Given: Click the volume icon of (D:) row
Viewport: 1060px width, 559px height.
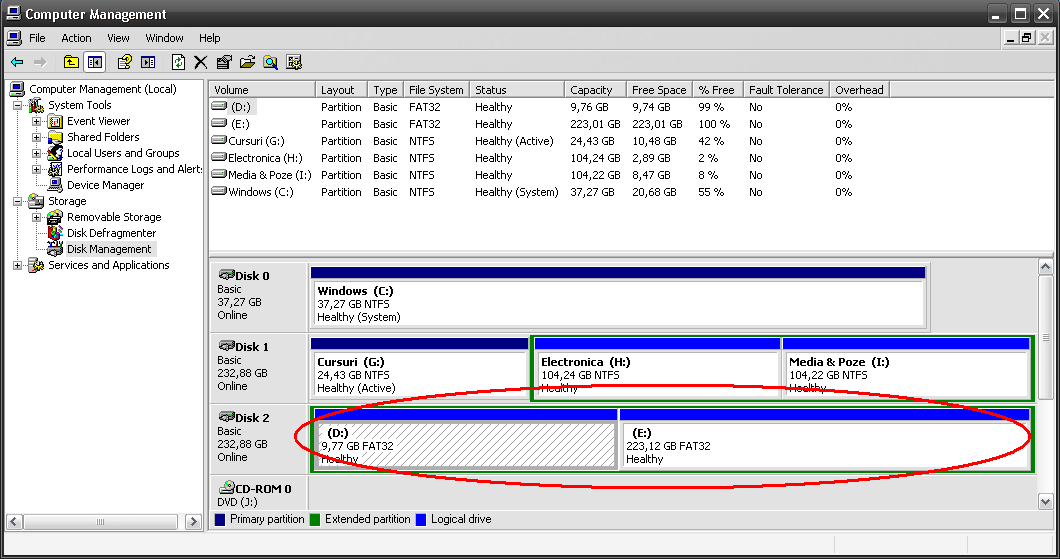Looking at the screenshot, I should click(218, 107).
